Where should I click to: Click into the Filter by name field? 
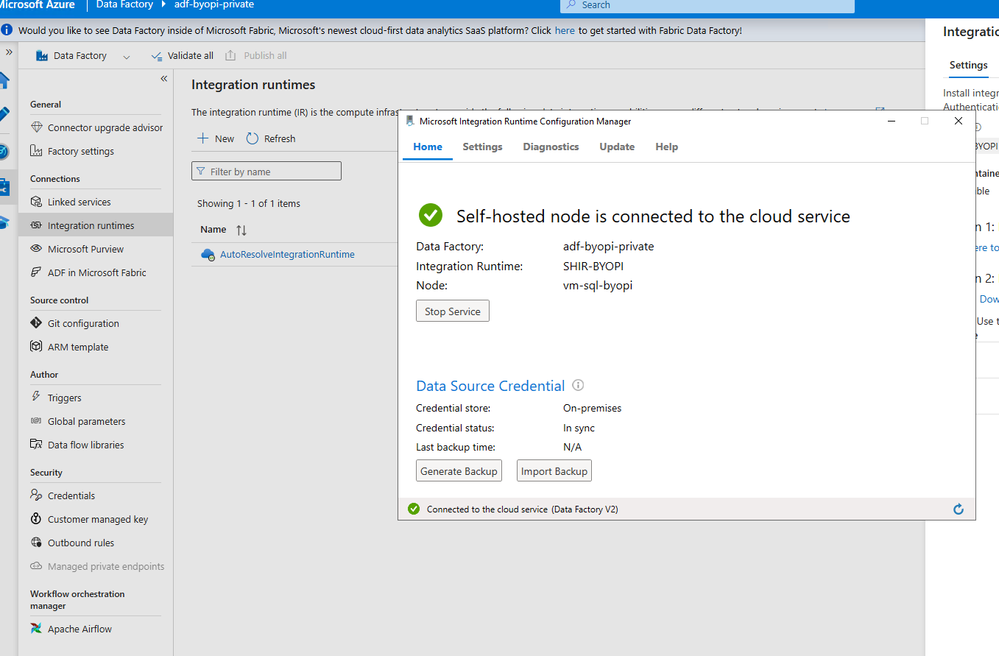(x=266, y=171)
